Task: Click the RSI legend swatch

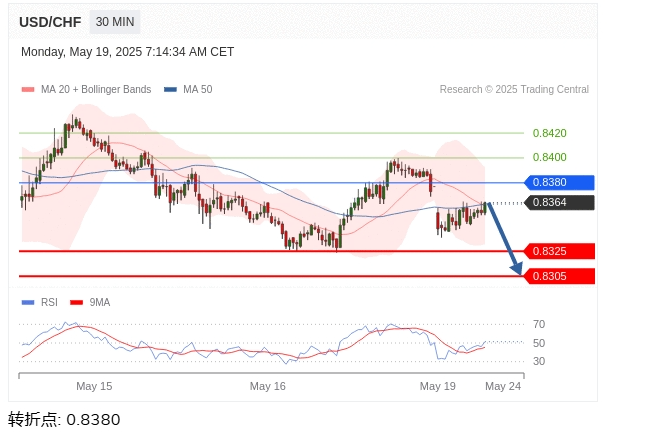Action: [28, 302]
